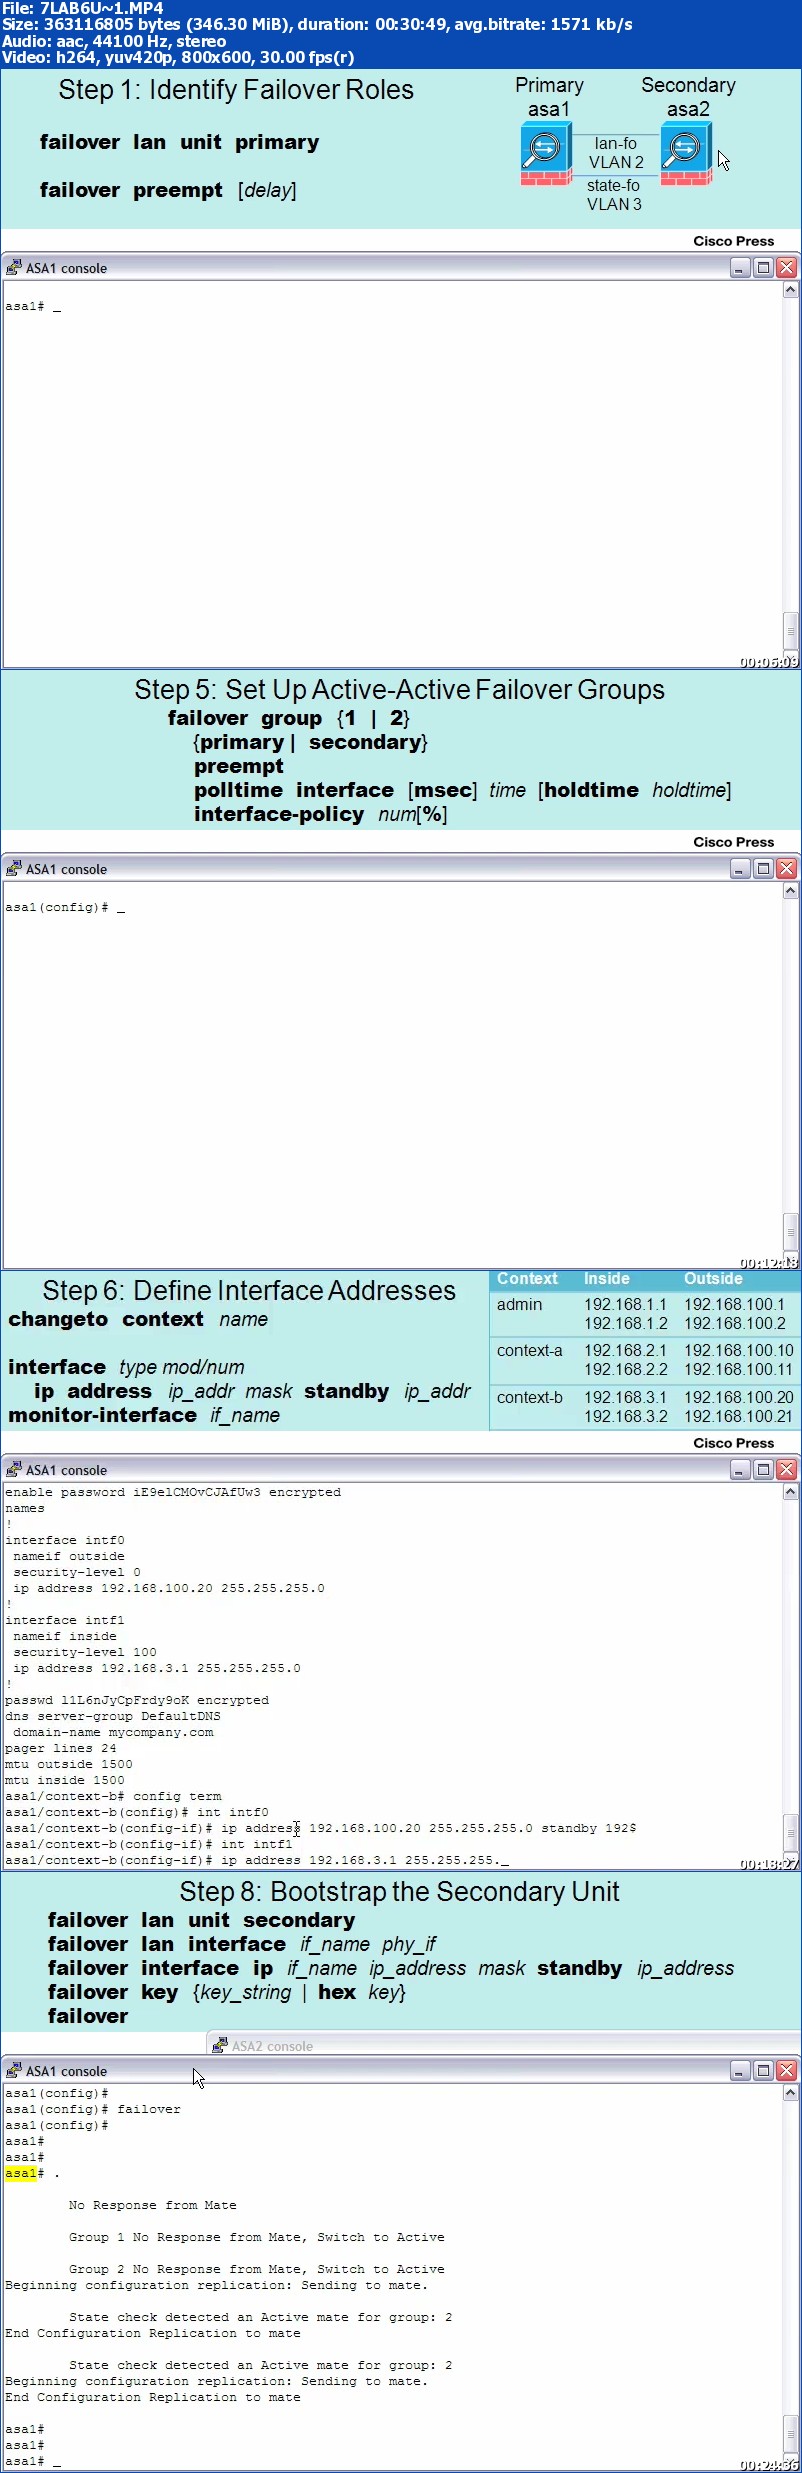Click the 'interface-policy num[%]' syntax line
Screen dimensions: 802x2473
[320, 814]
